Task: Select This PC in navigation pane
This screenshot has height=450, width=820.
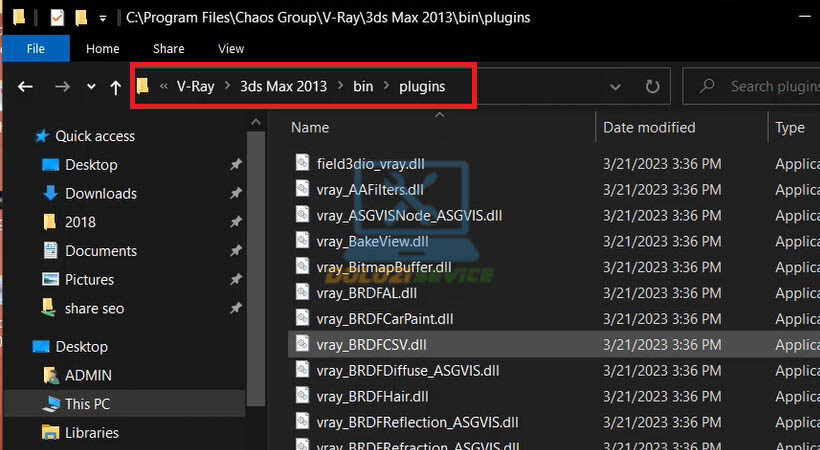Action: click(87, 404)
